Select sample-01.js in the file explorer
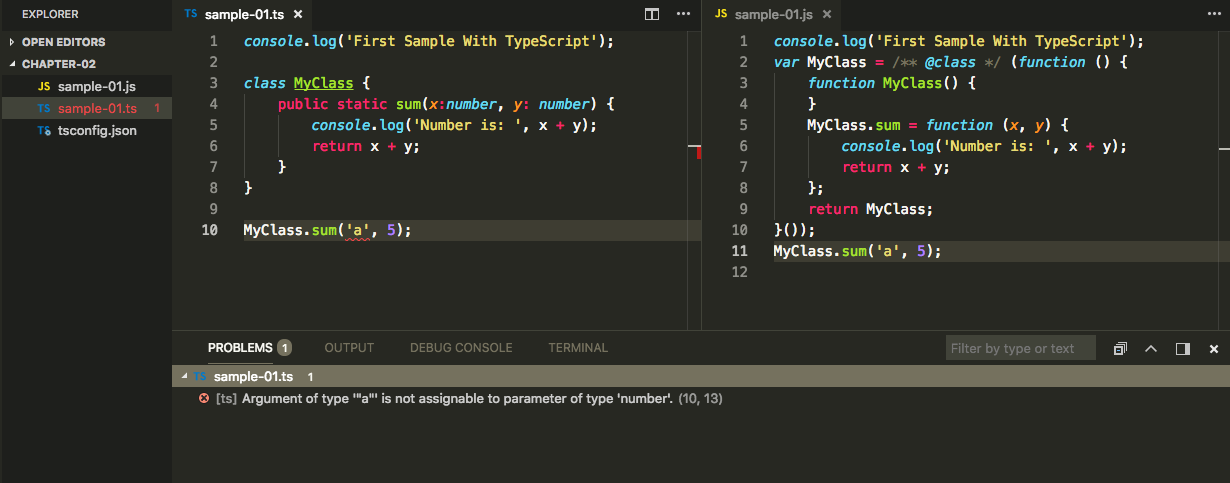 point(96,87)
